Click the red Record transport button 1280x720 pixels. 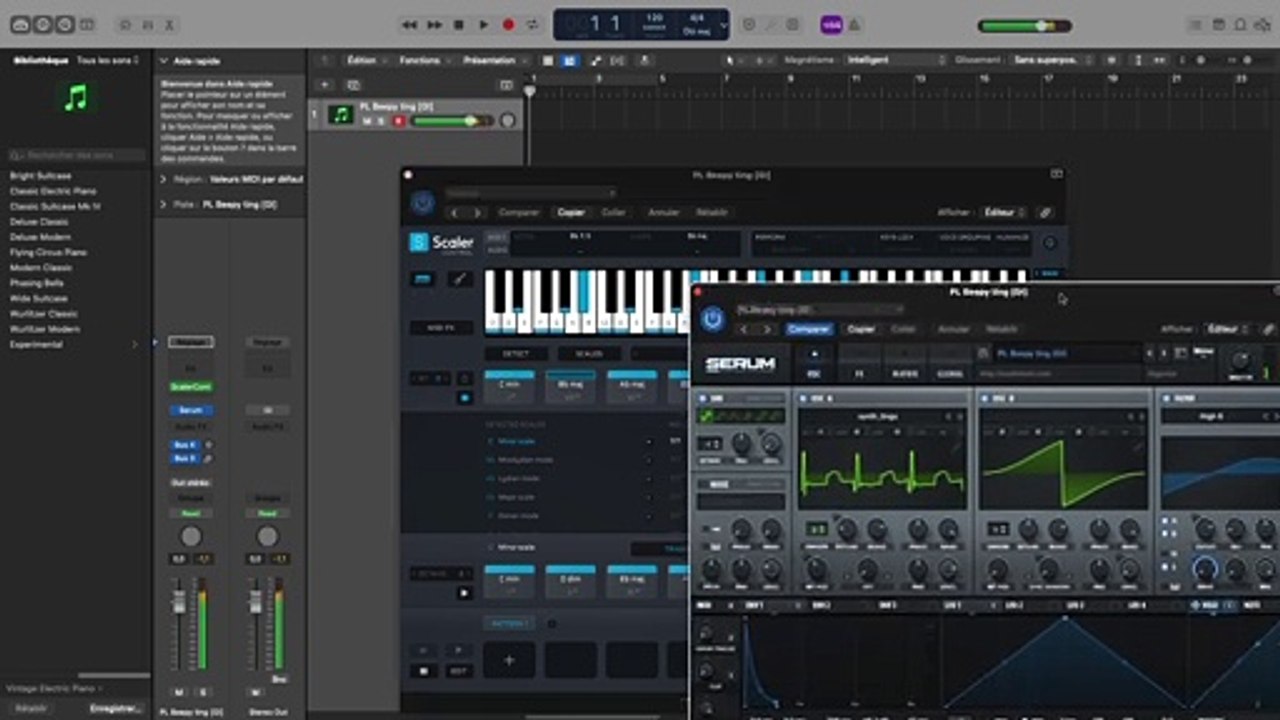(x=508, y=25)
